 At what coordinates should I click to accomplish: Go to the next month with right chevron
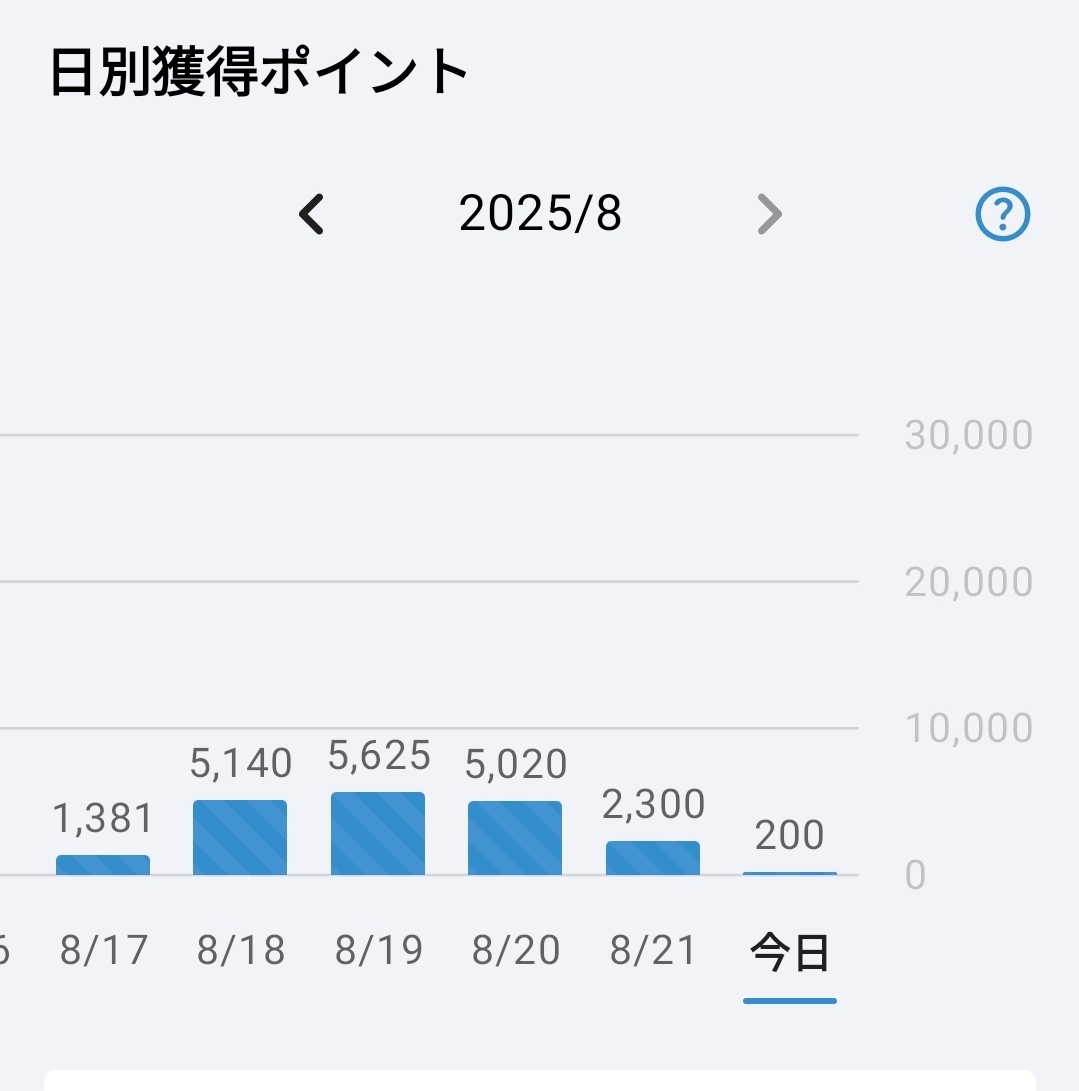tap(768, 214)
